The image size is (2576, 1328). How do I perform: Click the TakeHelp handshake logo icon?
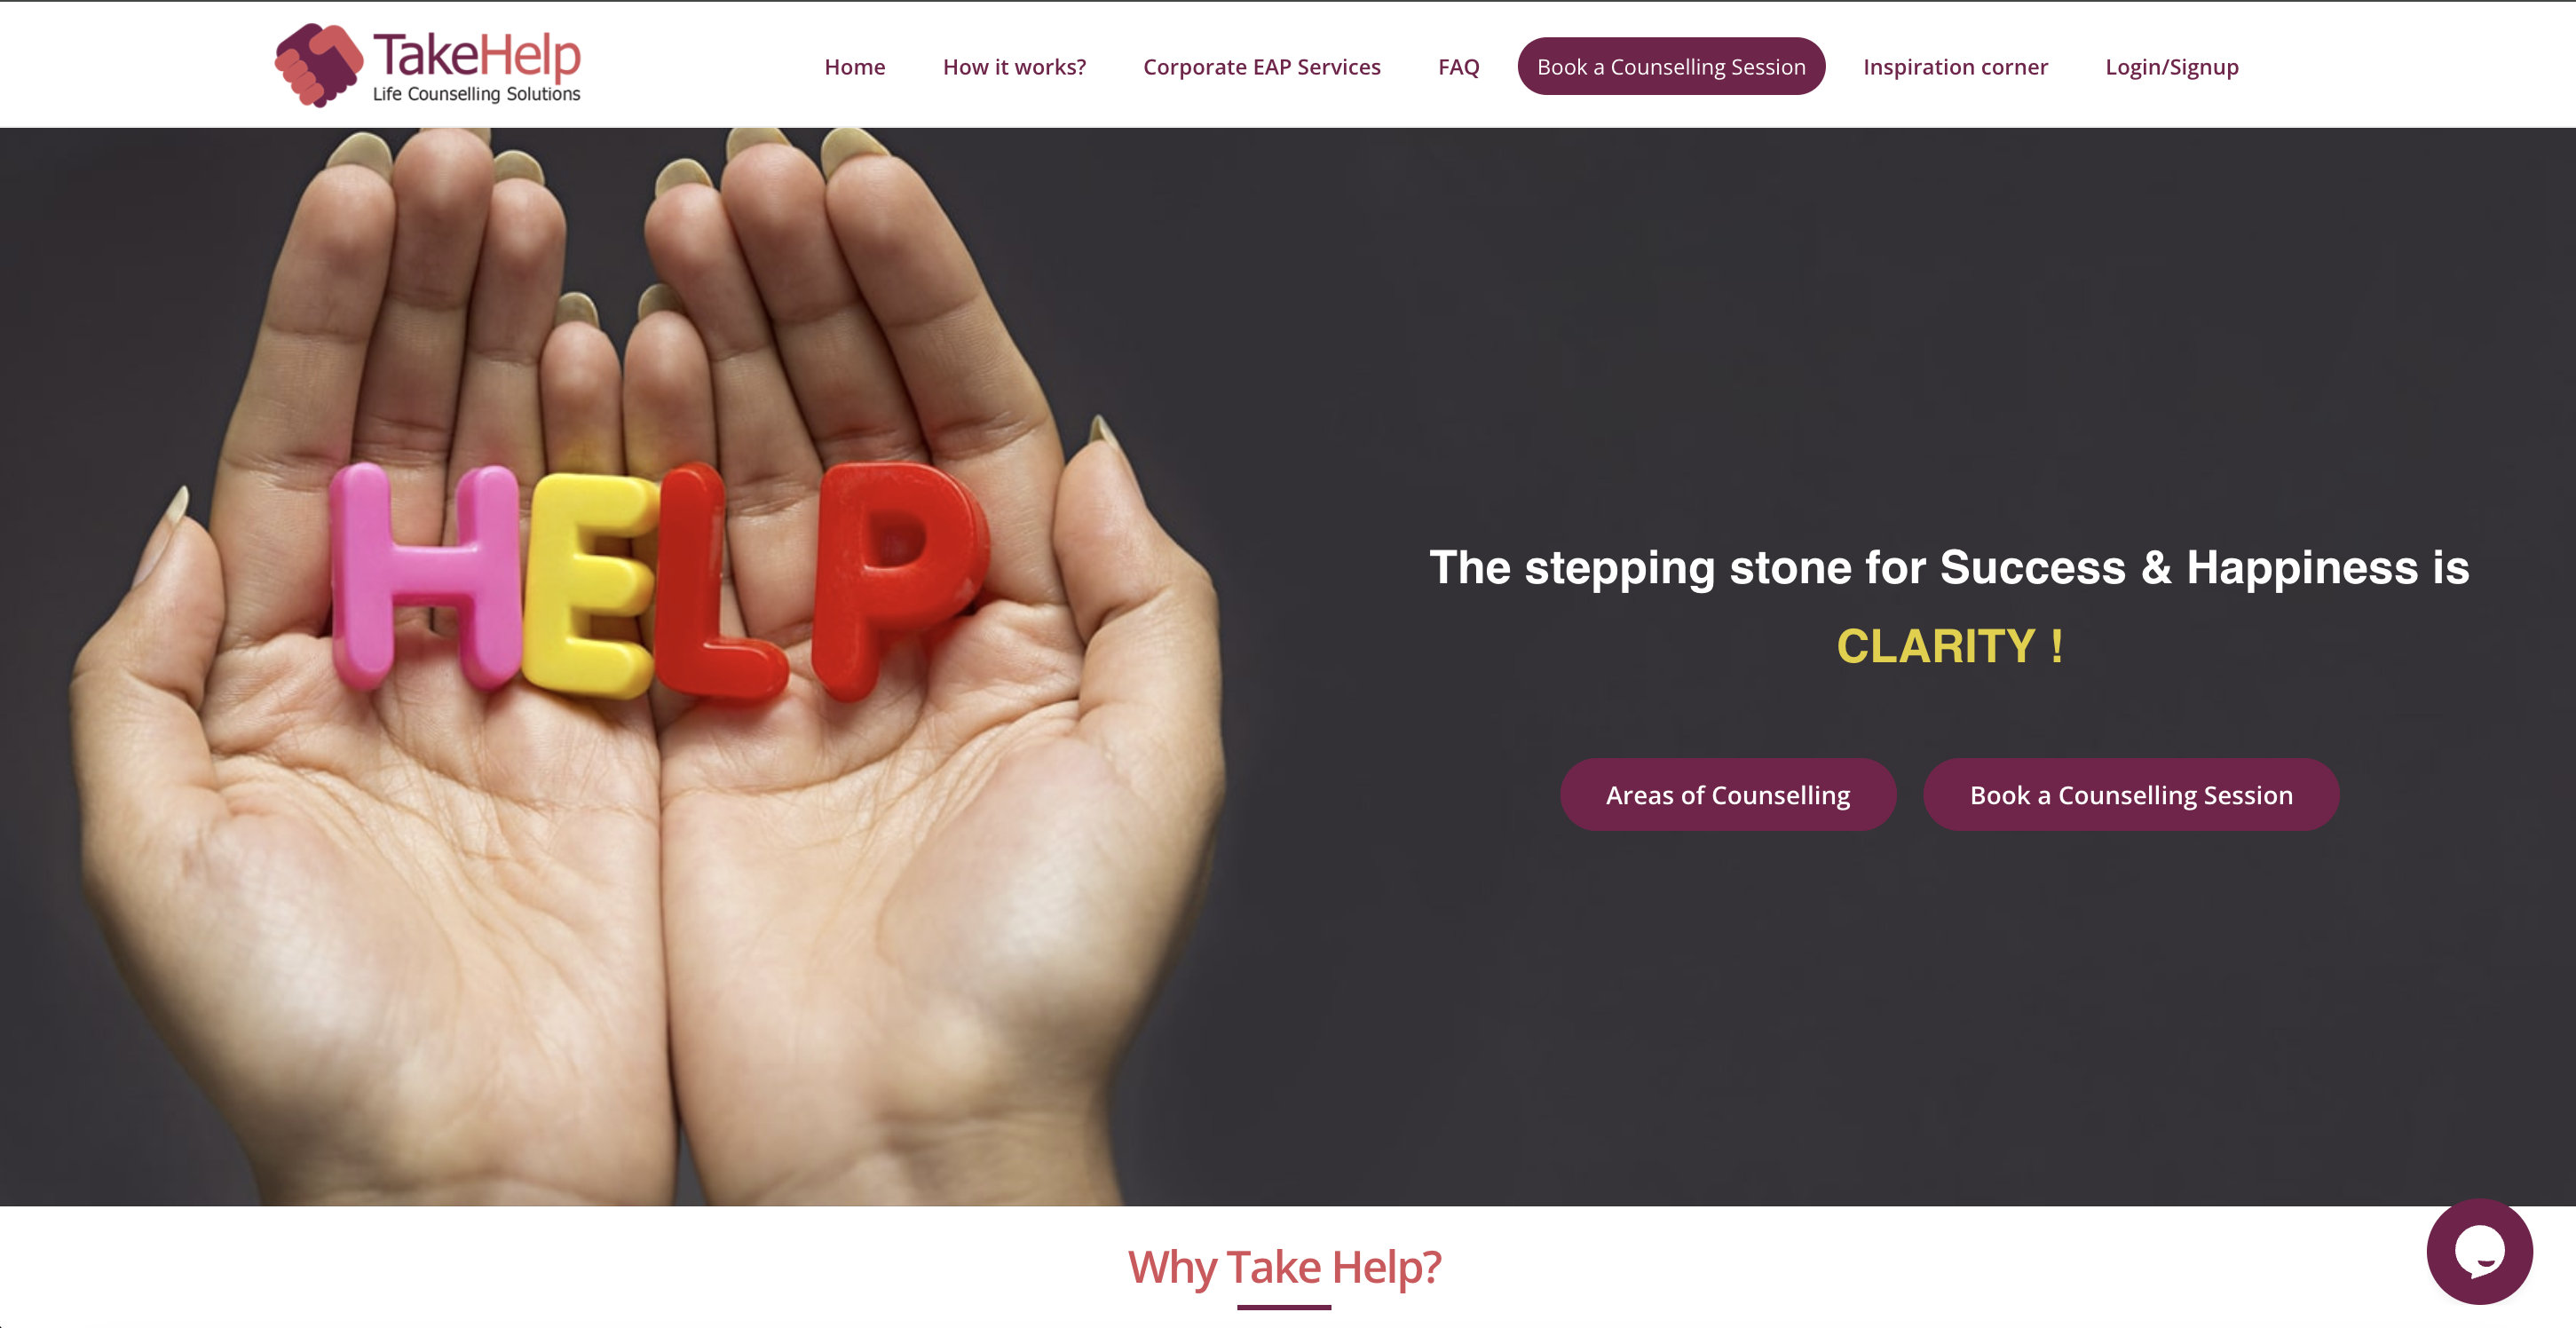(x=318, y=65)
